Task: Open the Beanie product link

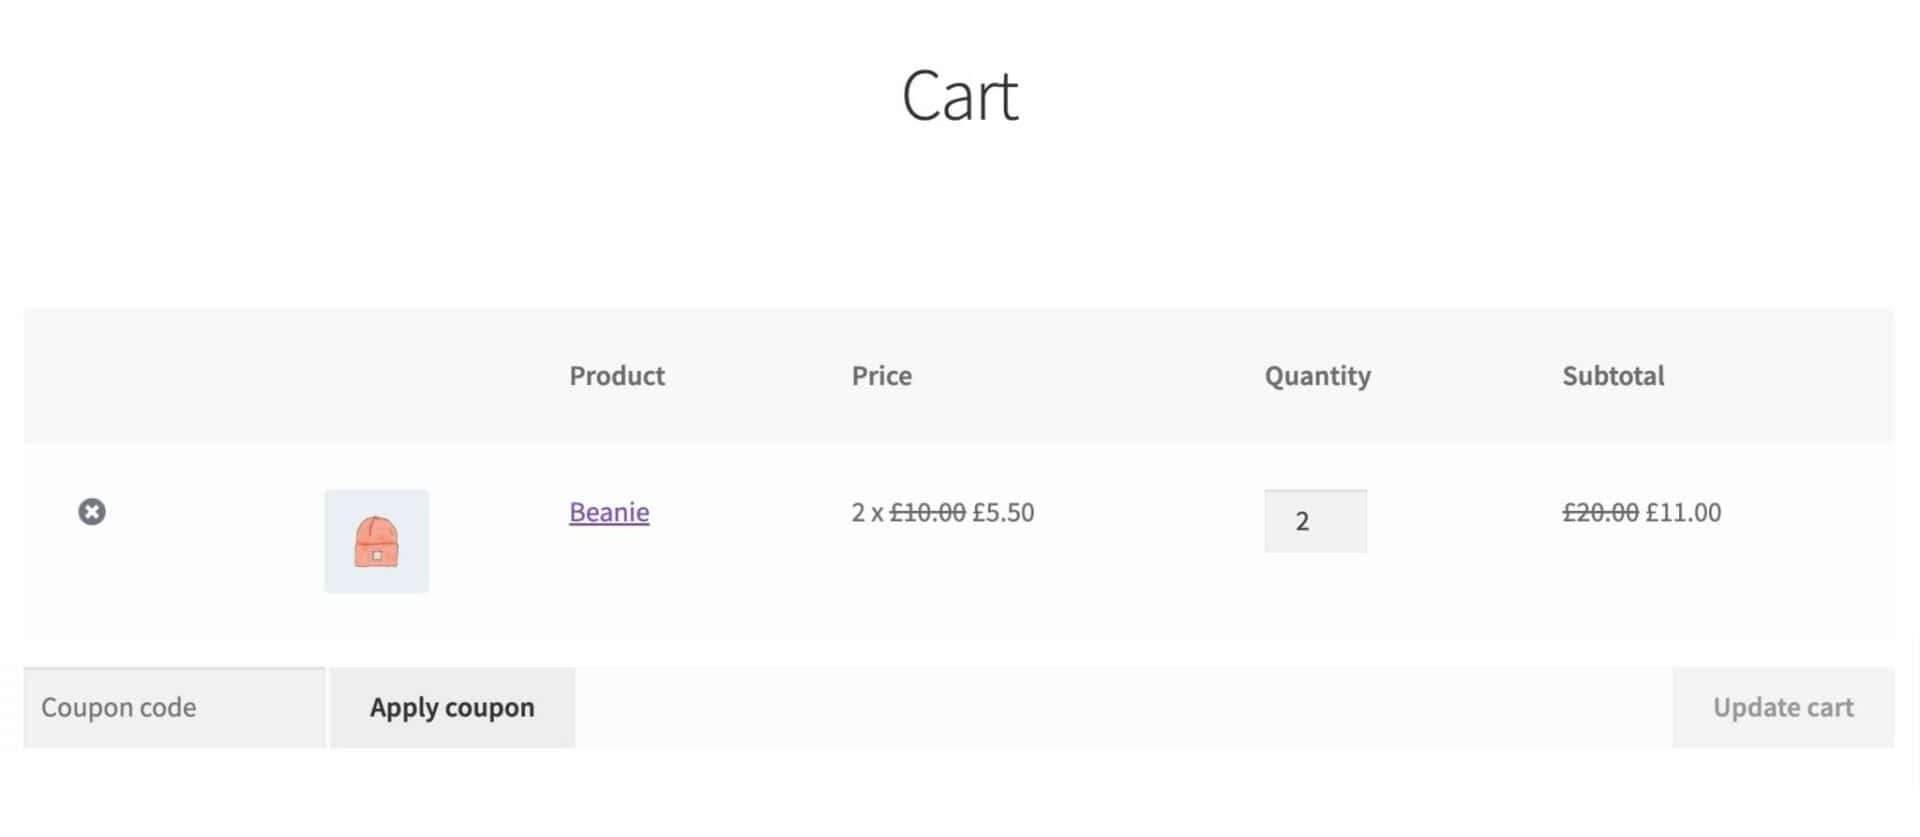Action: point(609,512)
